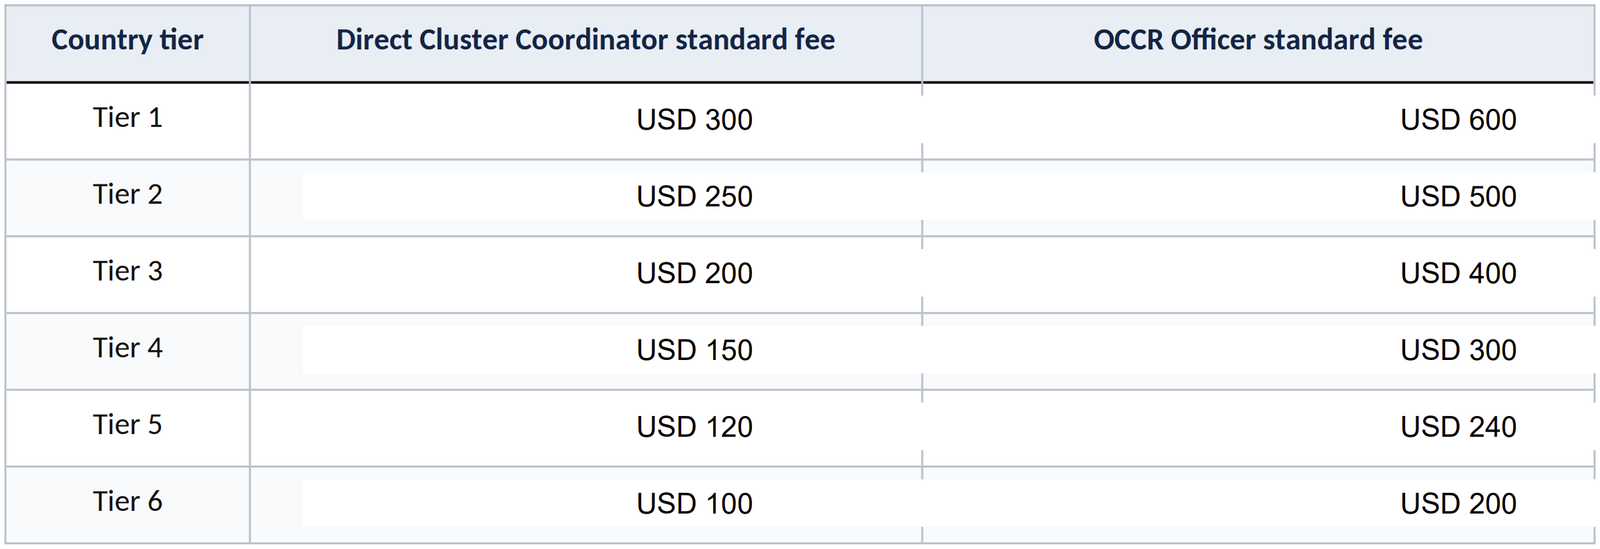Select the Tier 1 row label
Image resolution: width=1600 pixels, height=549 pixels.
click(x=127, y=118)
